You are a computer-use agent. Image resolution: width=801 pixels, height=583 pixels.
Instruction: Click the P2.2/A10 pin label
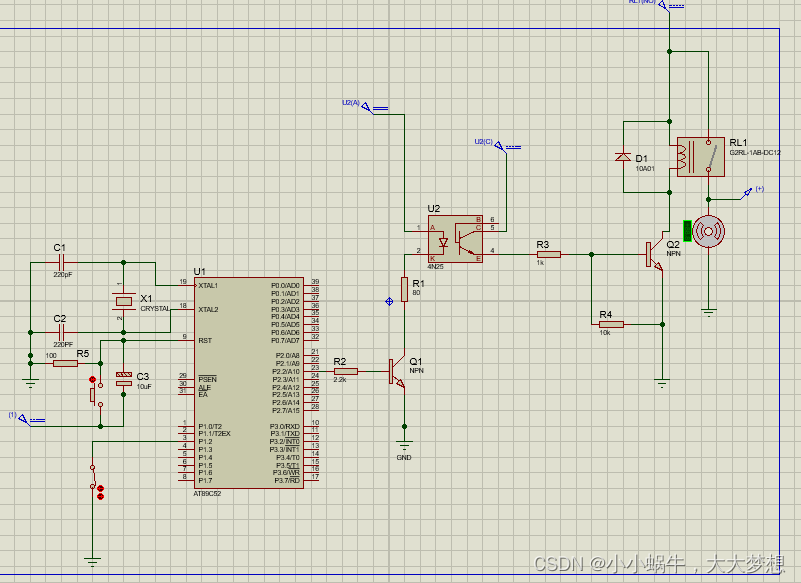coord(286,371)
